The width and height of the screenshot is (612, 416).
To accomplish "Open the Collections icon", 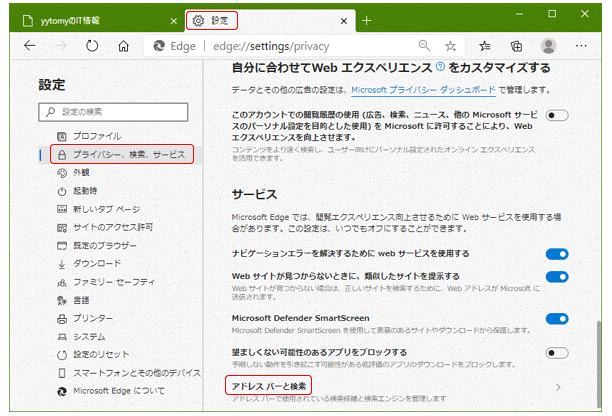I will click(516, 45).
